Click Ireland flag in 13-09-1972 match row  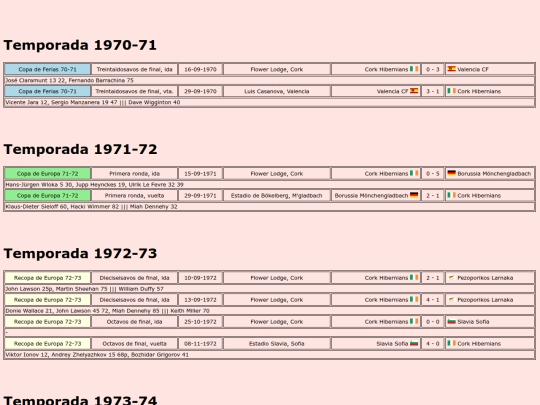click(414, 300)
